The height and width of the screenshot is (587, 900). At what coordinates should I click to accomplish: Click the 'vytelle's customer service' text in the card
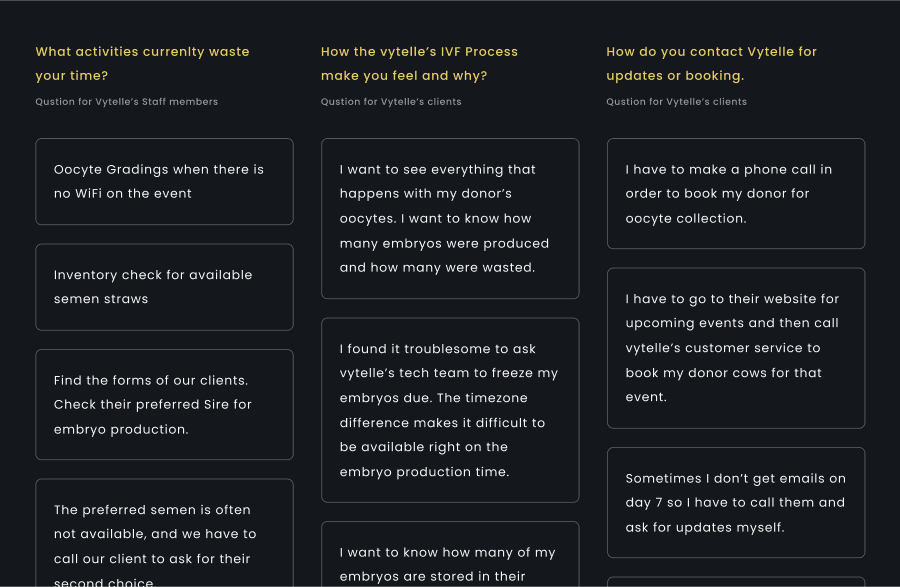(722, 348)
